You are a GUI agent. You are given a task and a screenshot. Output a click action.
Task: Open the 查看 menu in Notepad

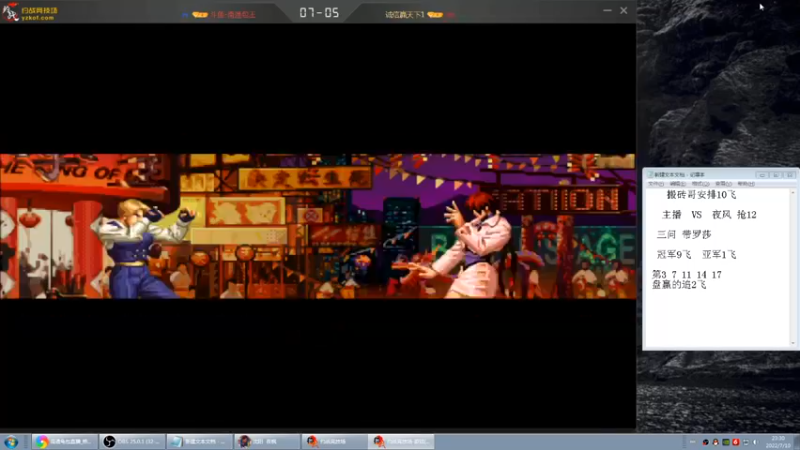click(723, 184)
